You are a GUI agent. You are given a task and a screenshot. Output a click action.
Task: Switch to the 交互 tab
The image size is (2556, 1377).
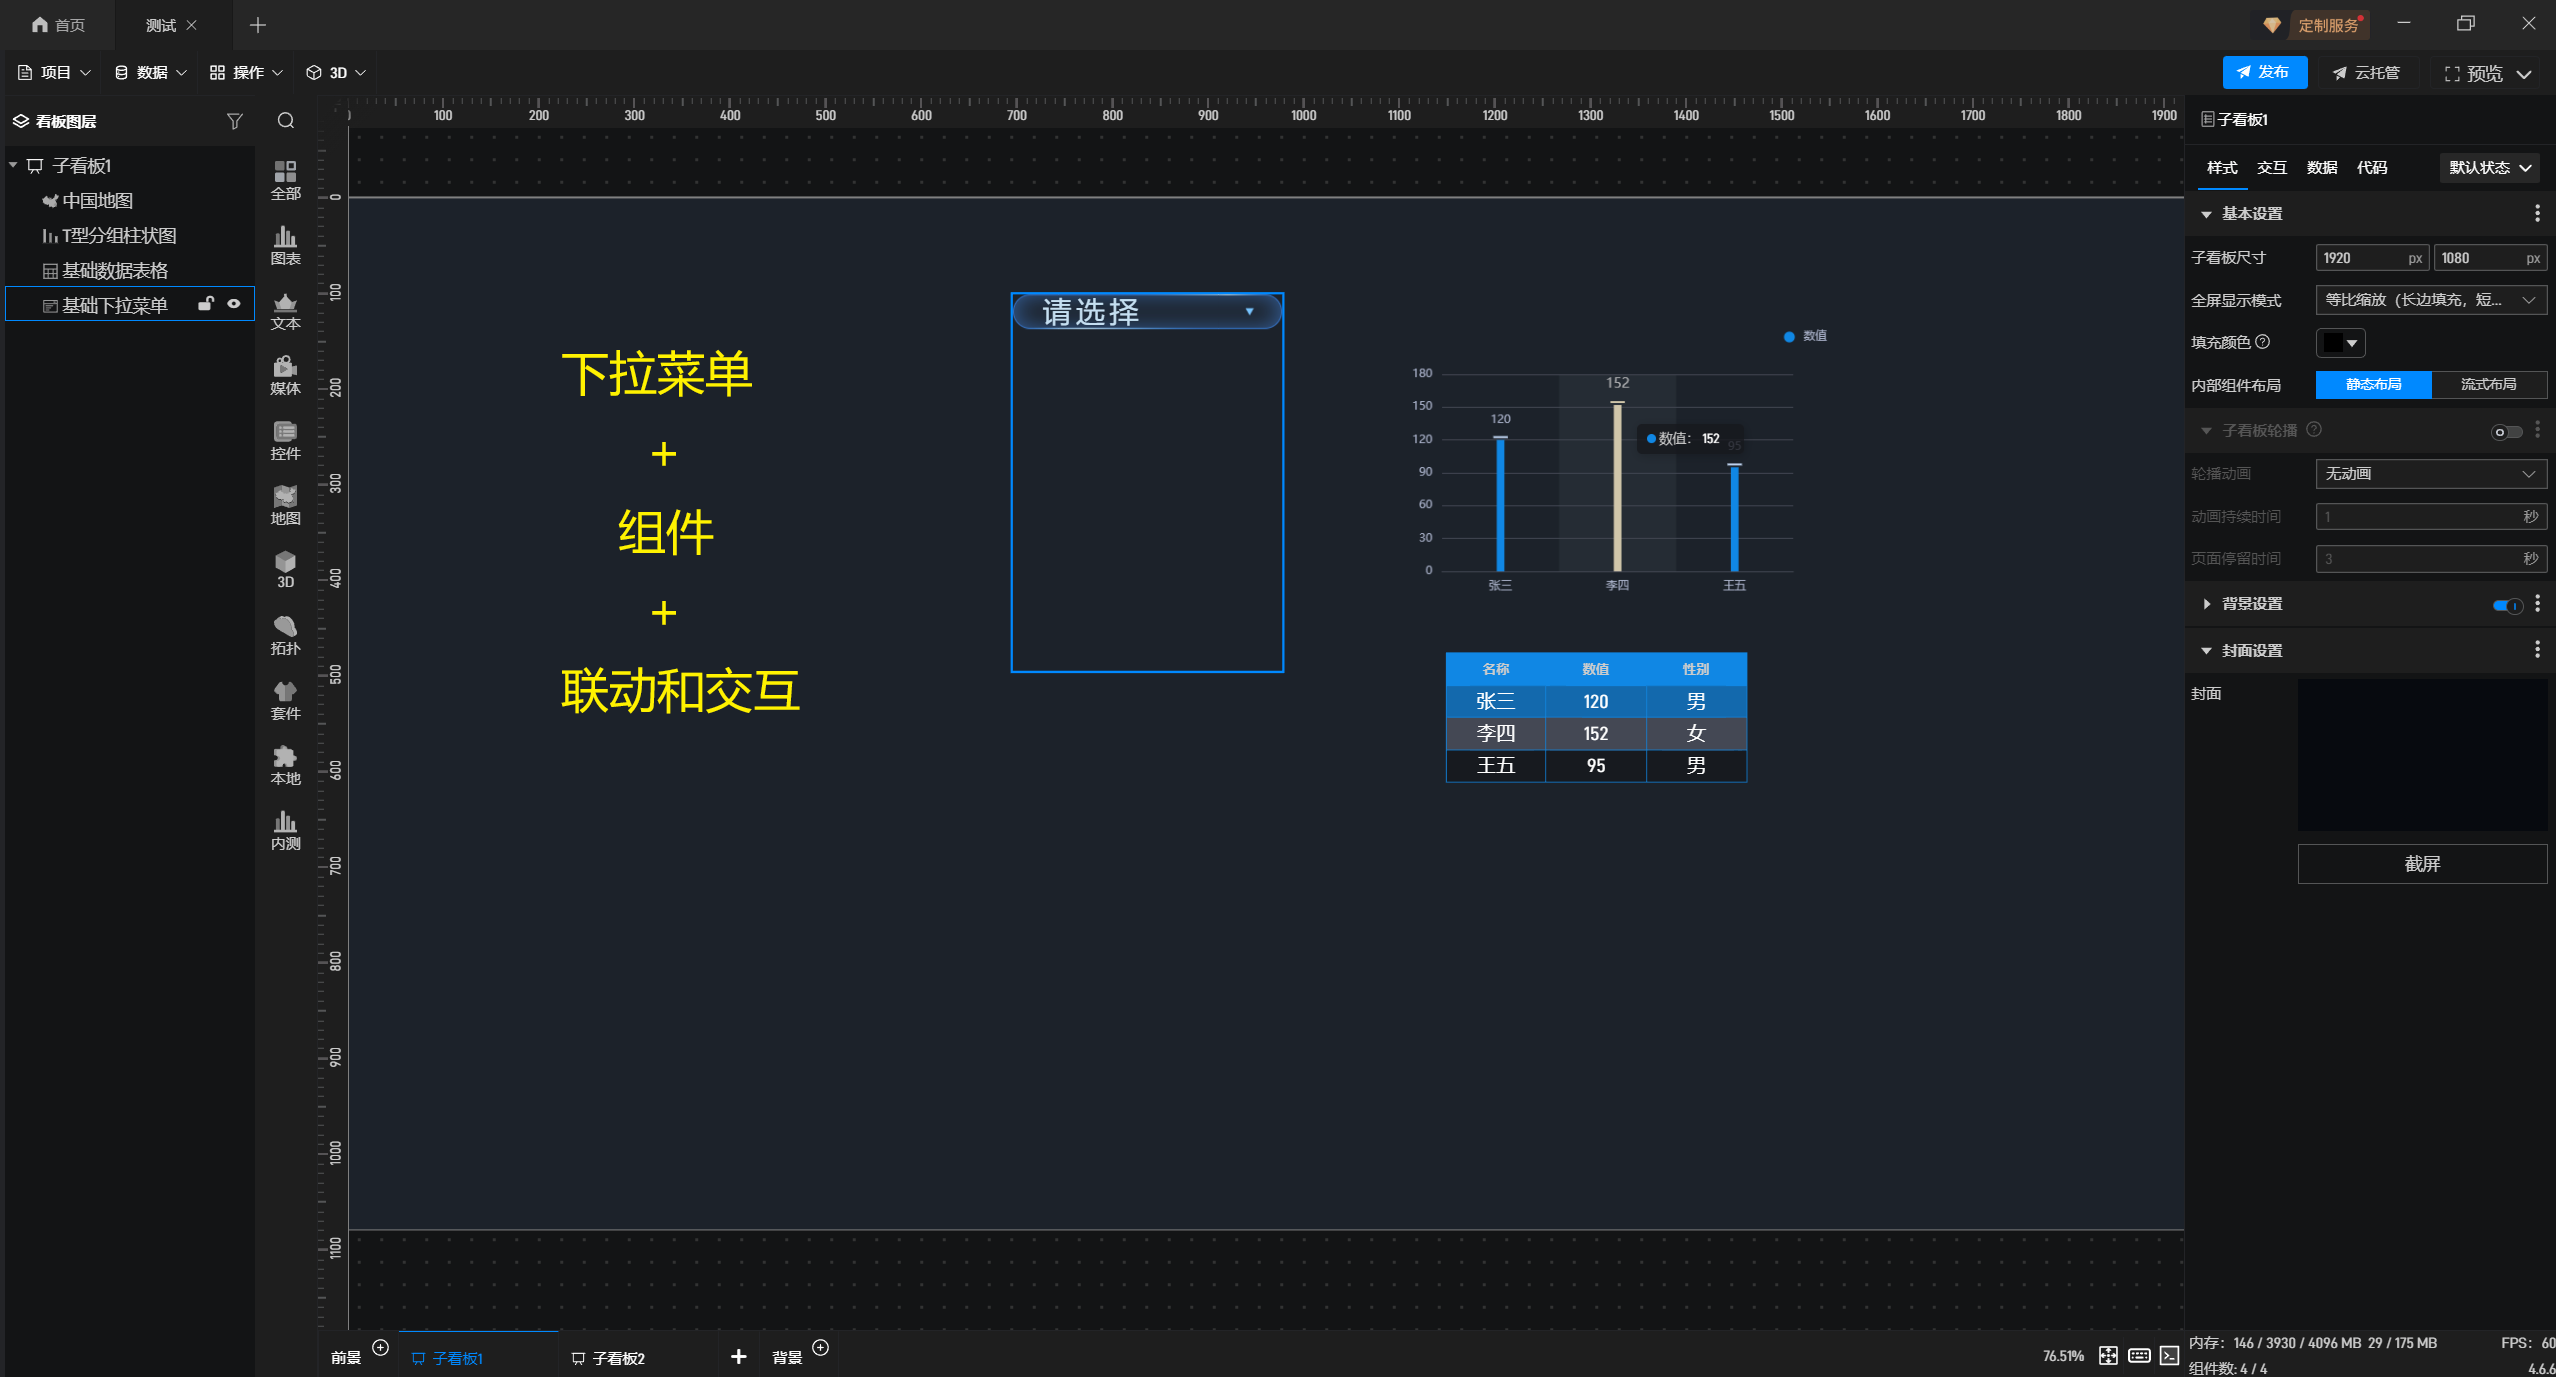point(2271,168)
